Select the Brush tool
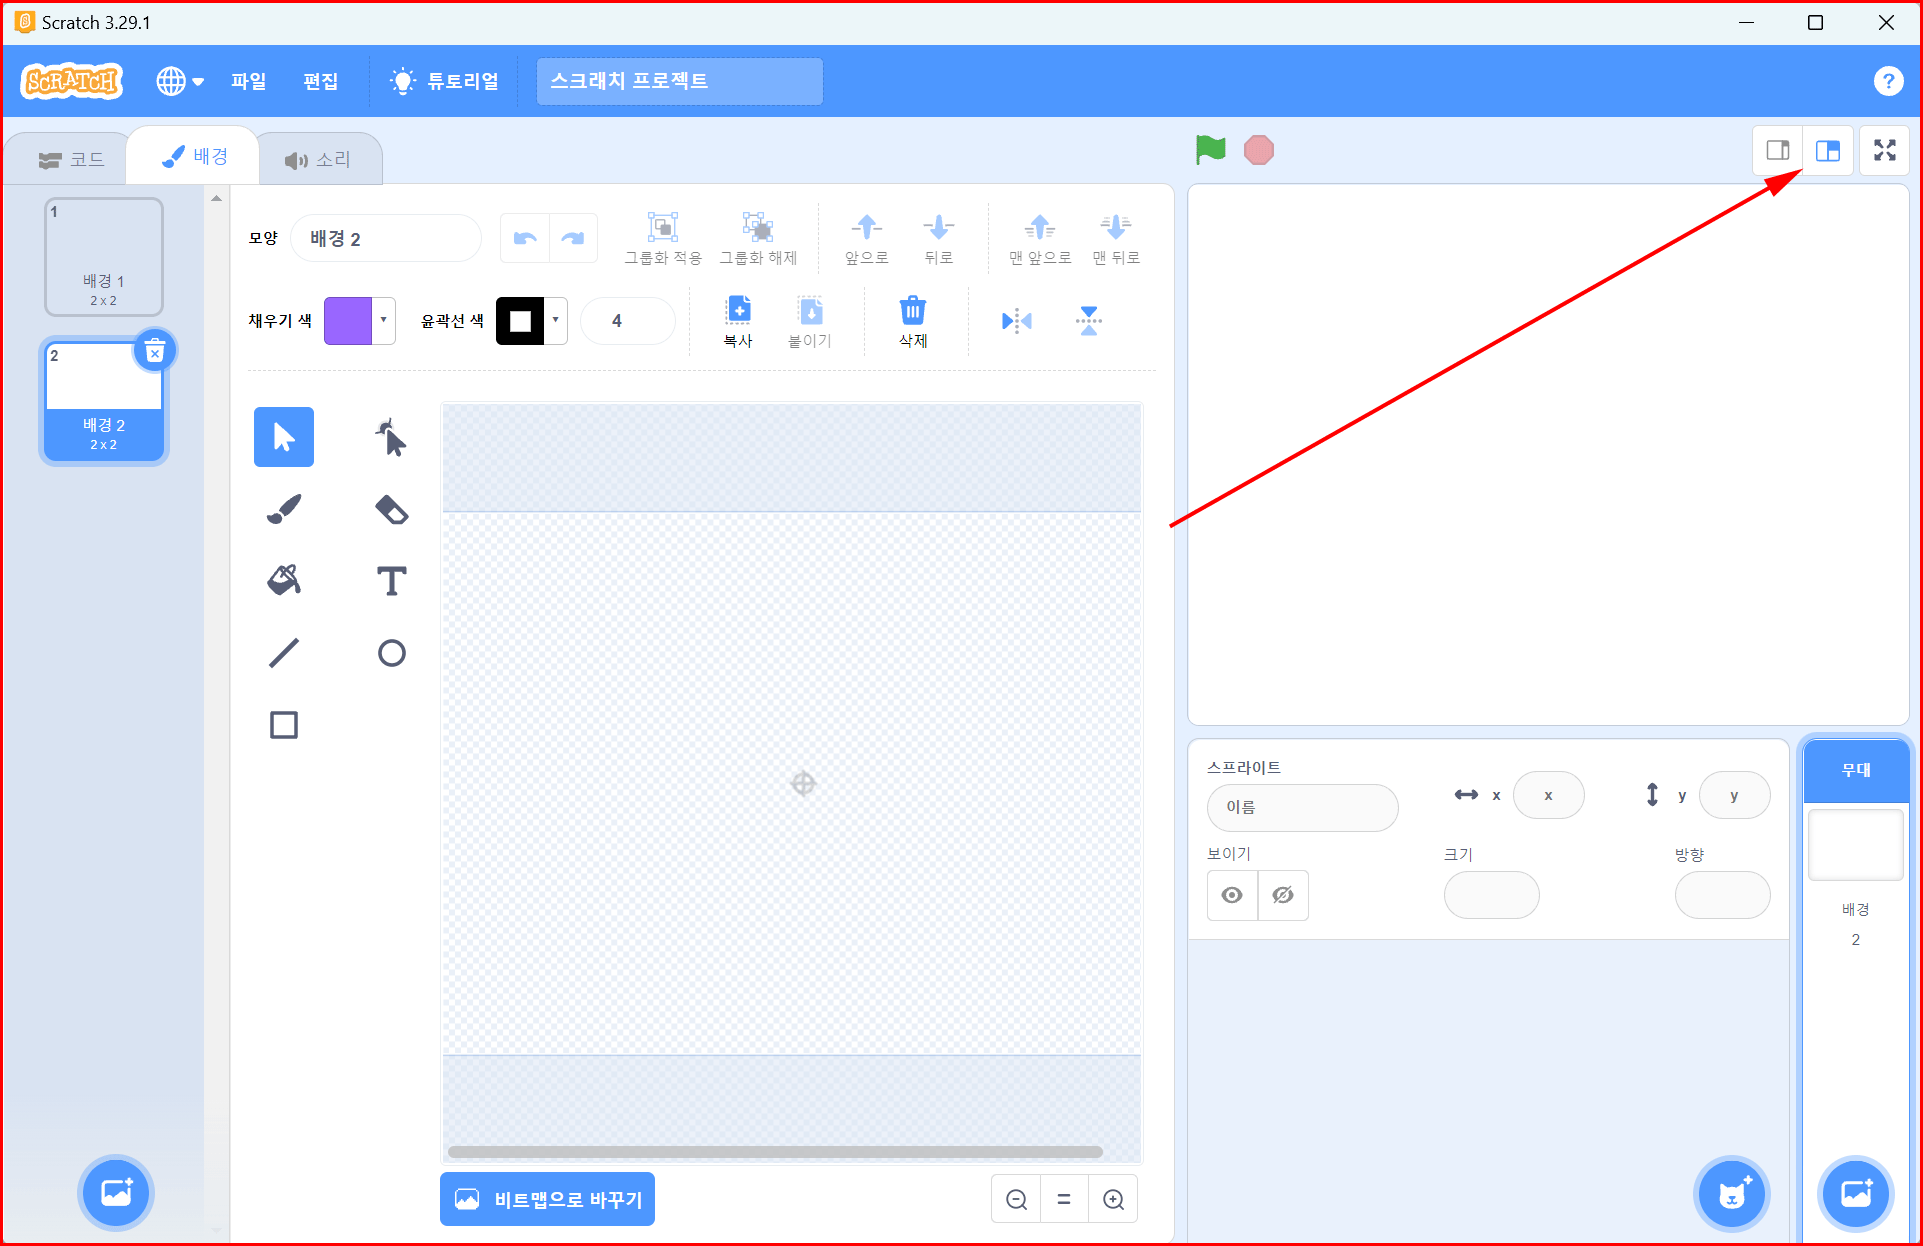 click(284, 510)
